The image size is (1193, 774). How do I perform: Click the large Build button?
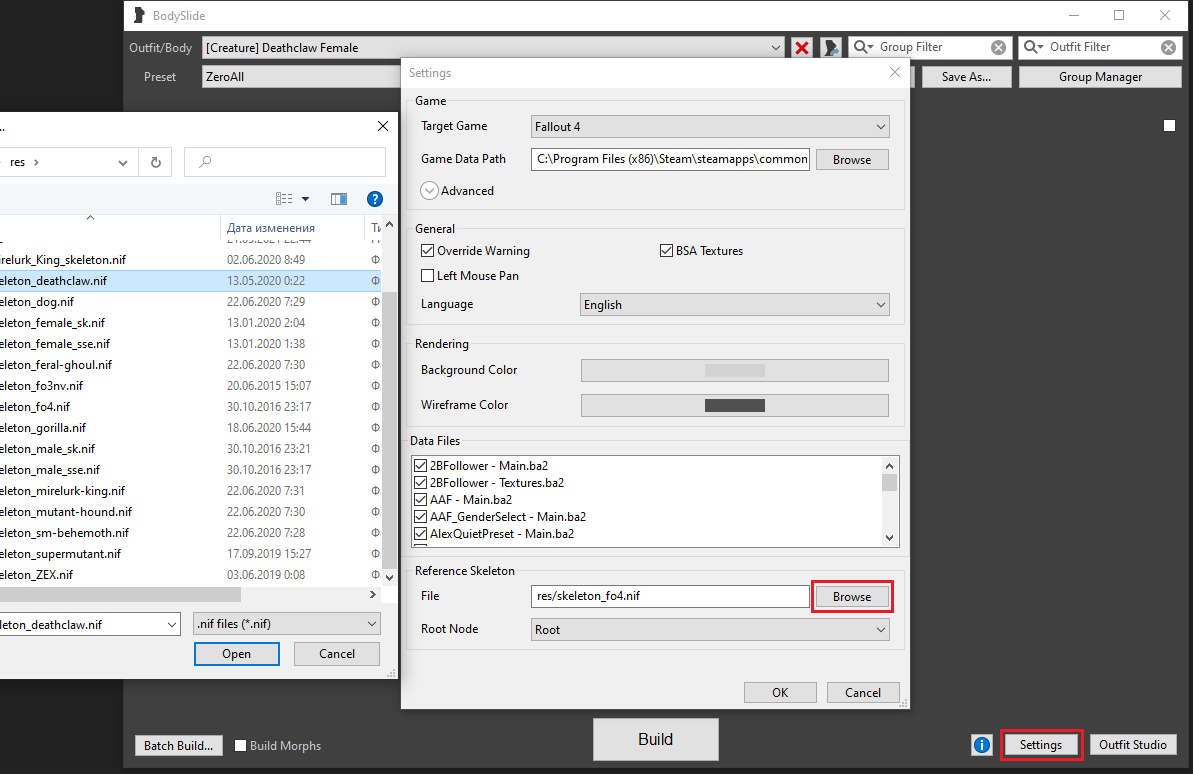coord(655,740)
